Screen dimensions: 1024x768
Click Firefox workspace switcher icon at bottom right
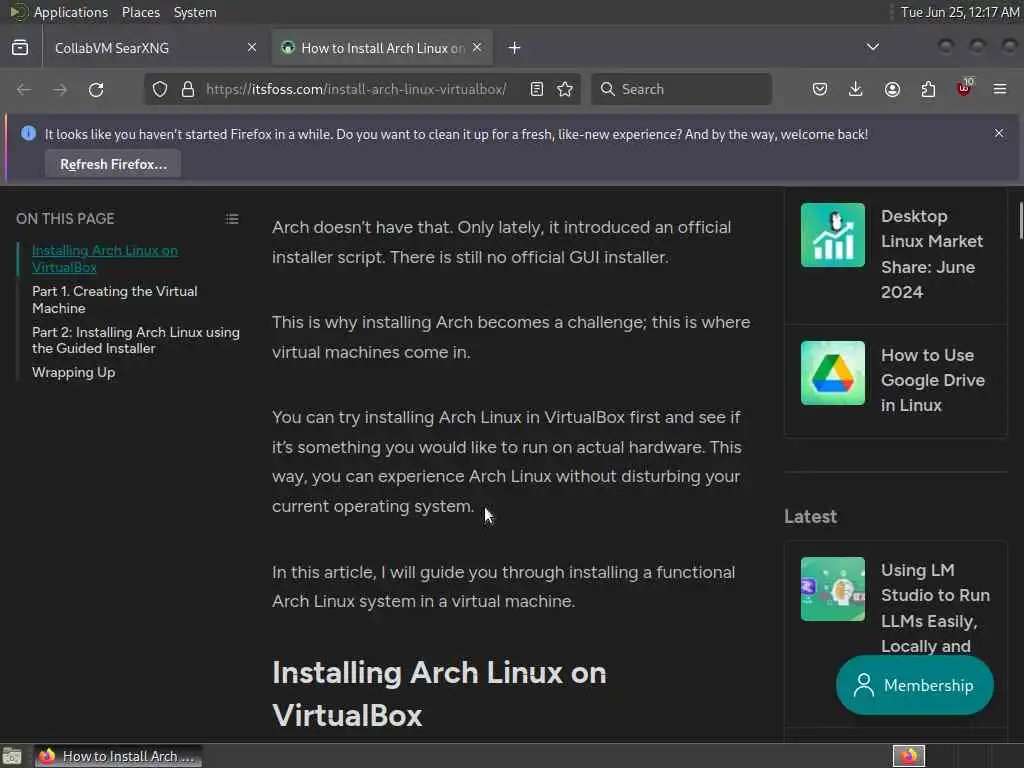[x=909, y=756]
